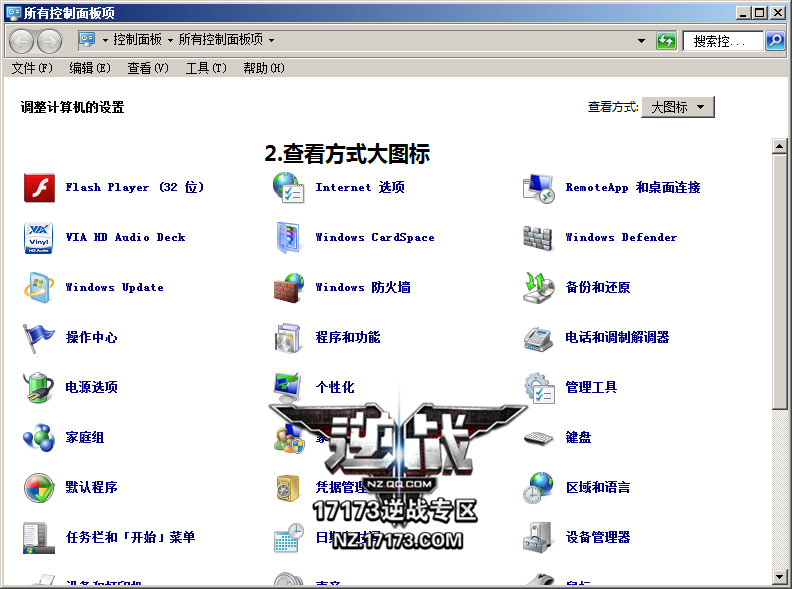The width and height of the screenshot is (792, 589).
Task: Open the 工具(T) menu
Action: tap(206, 68)
